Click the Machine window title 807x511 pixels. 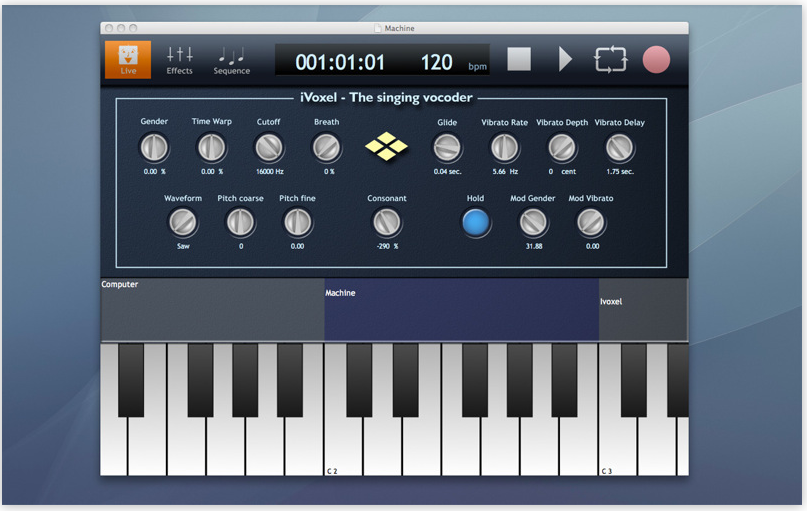point(399,28)
